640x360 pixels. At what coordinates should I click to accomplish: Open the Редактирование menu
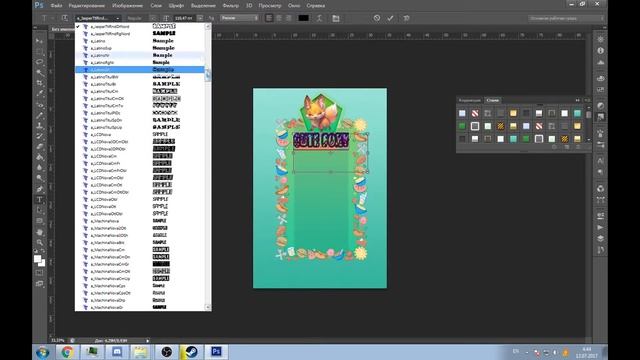click(87, 6)
